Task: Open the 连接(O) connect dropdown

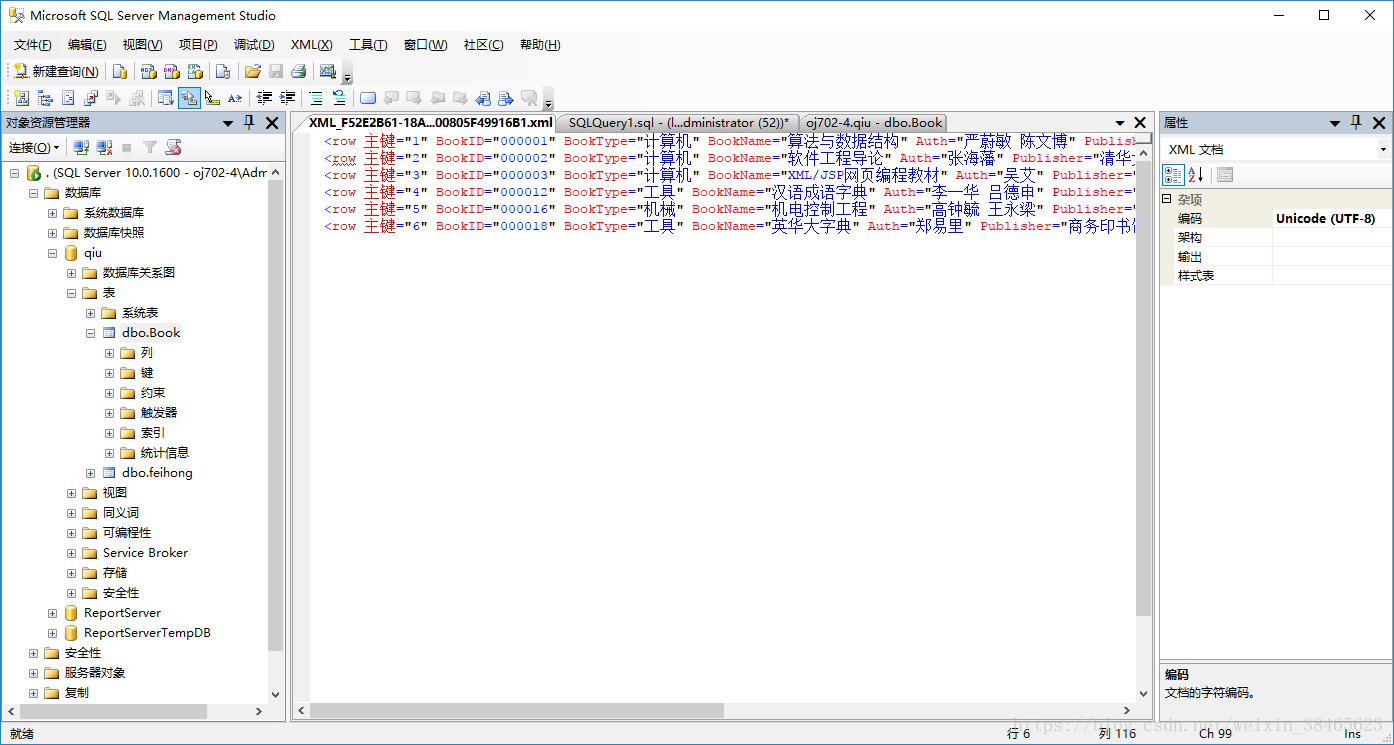Action: point(34,147)
